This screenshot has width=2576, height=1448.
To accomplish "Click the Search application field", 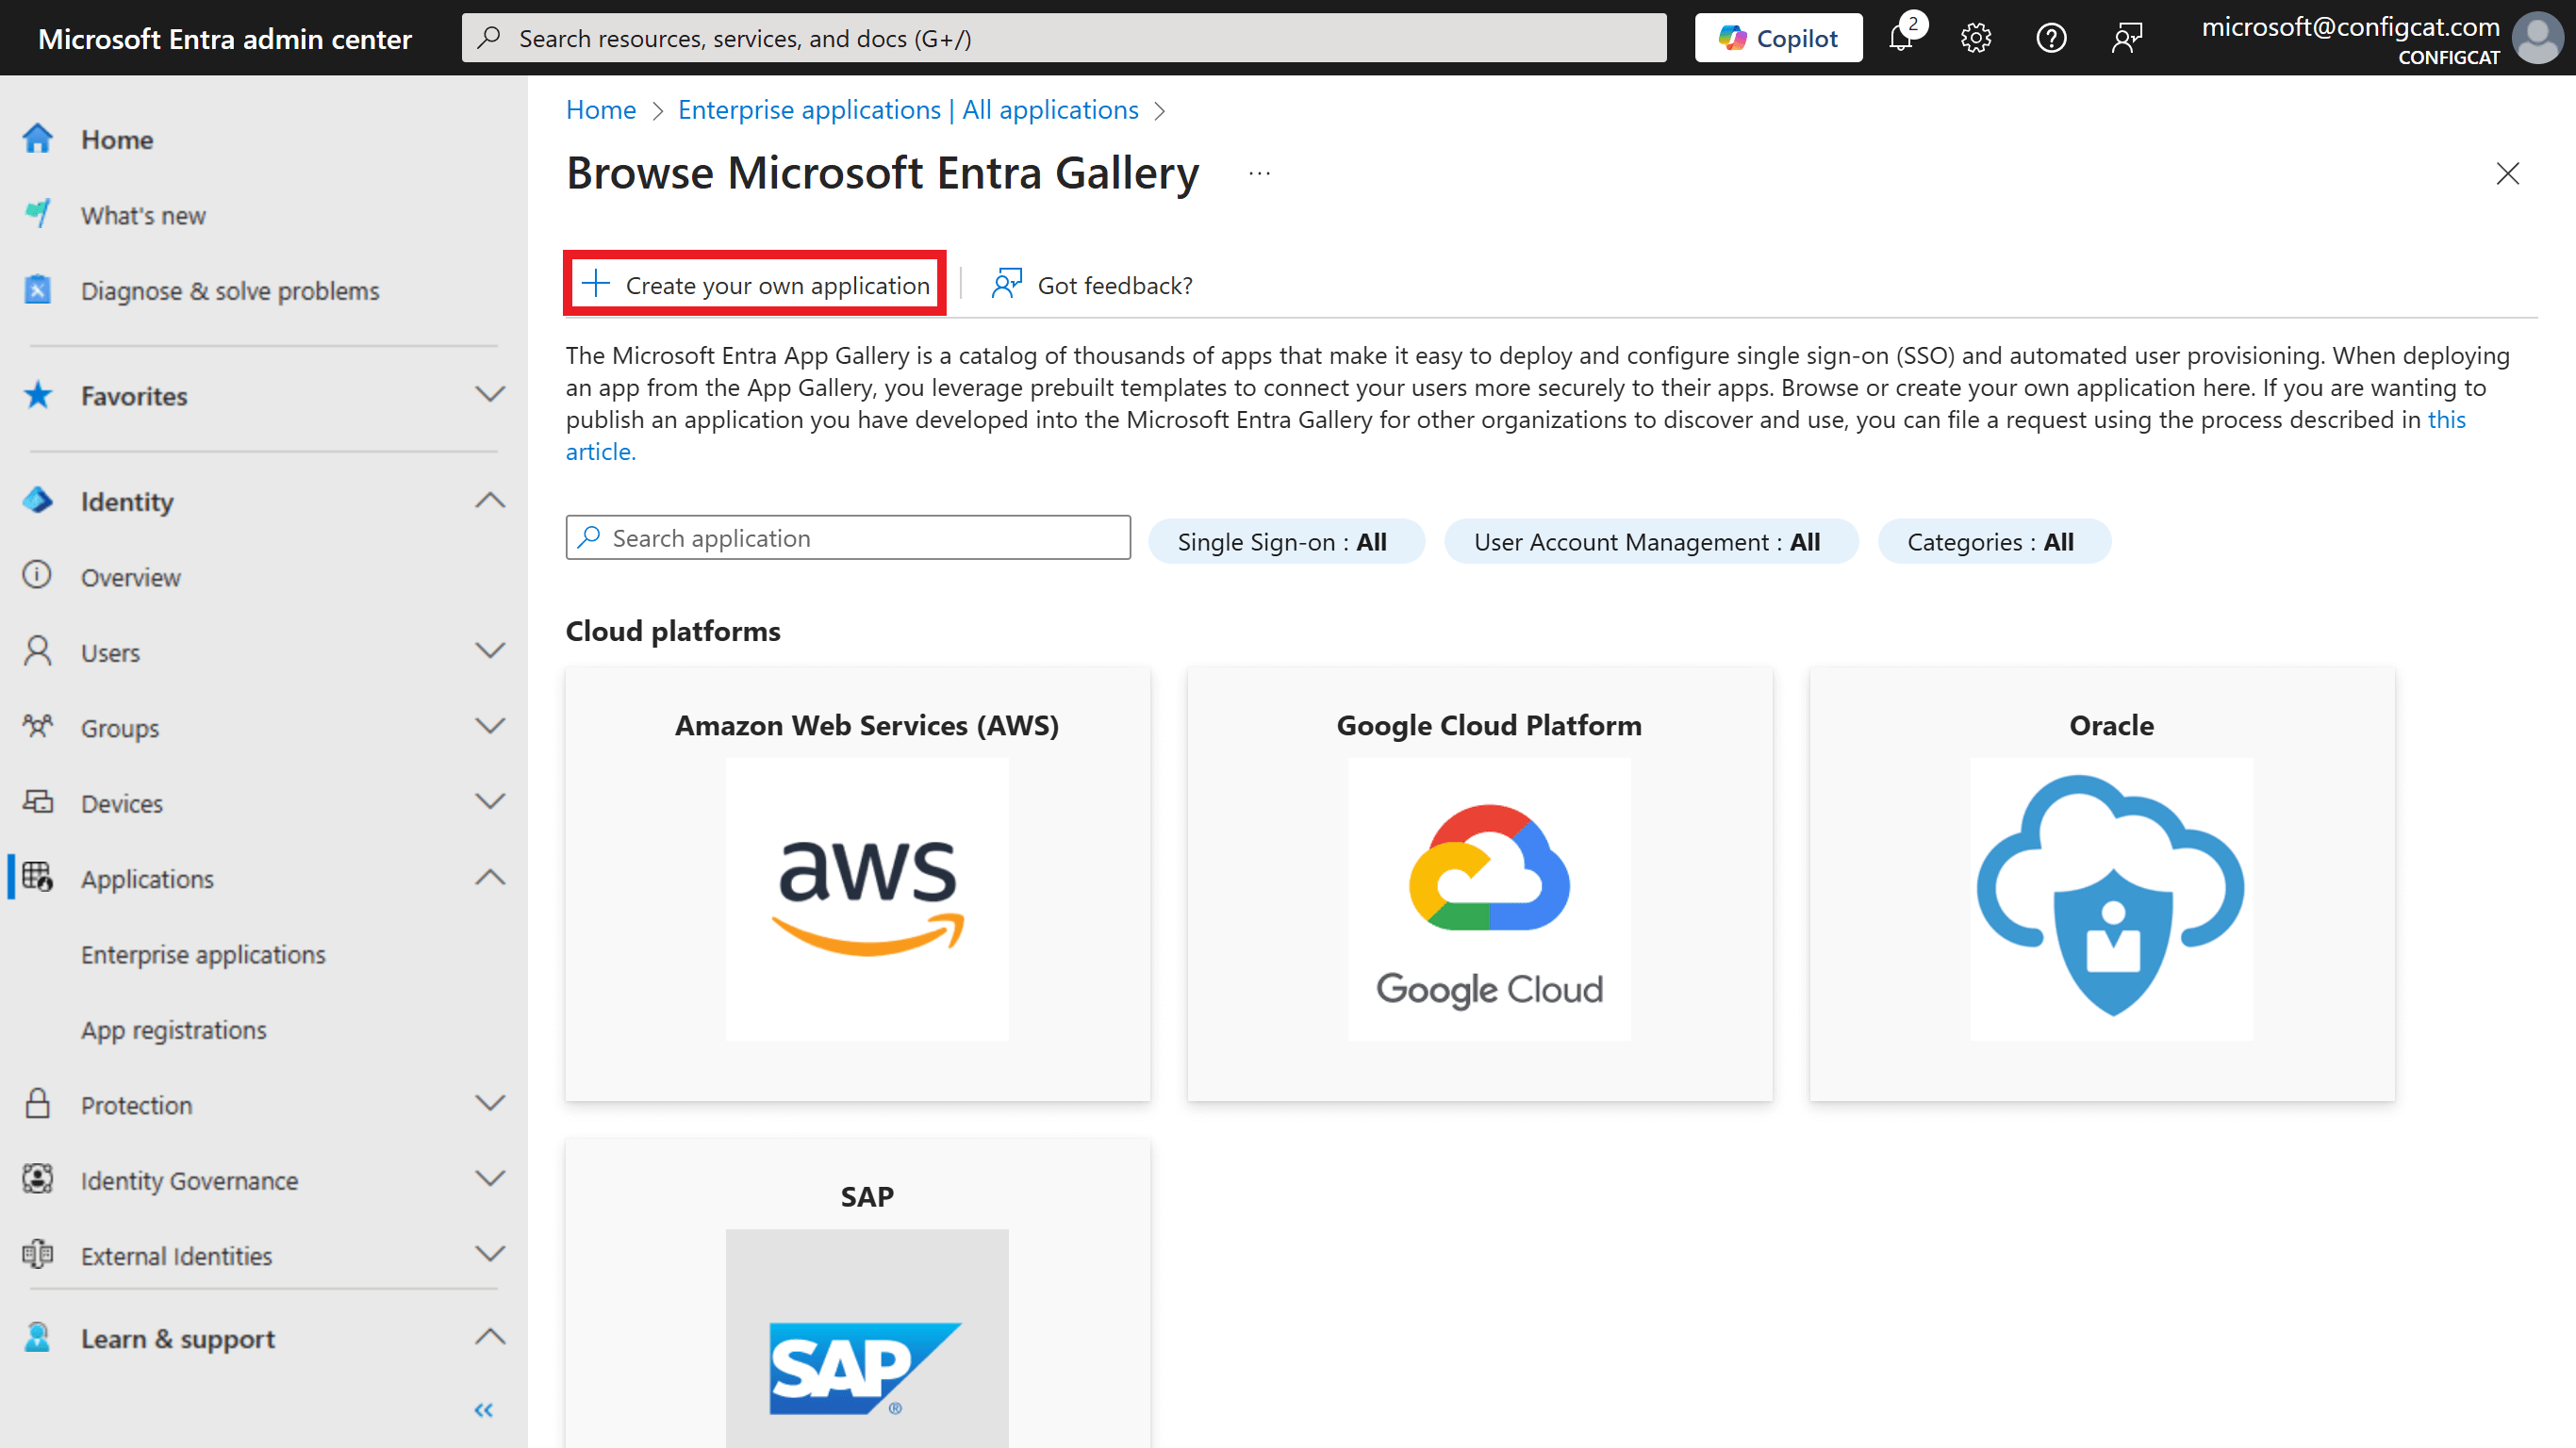I will (x=846, y=537).
